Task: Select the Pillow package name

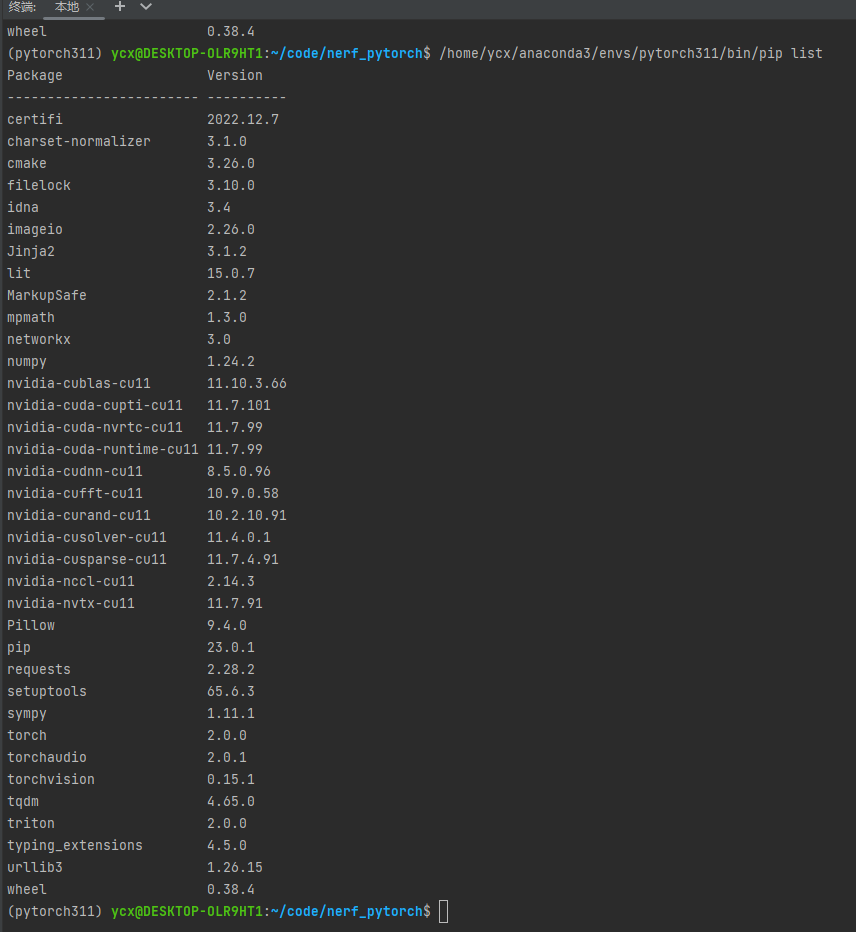Action: [31, 625]
